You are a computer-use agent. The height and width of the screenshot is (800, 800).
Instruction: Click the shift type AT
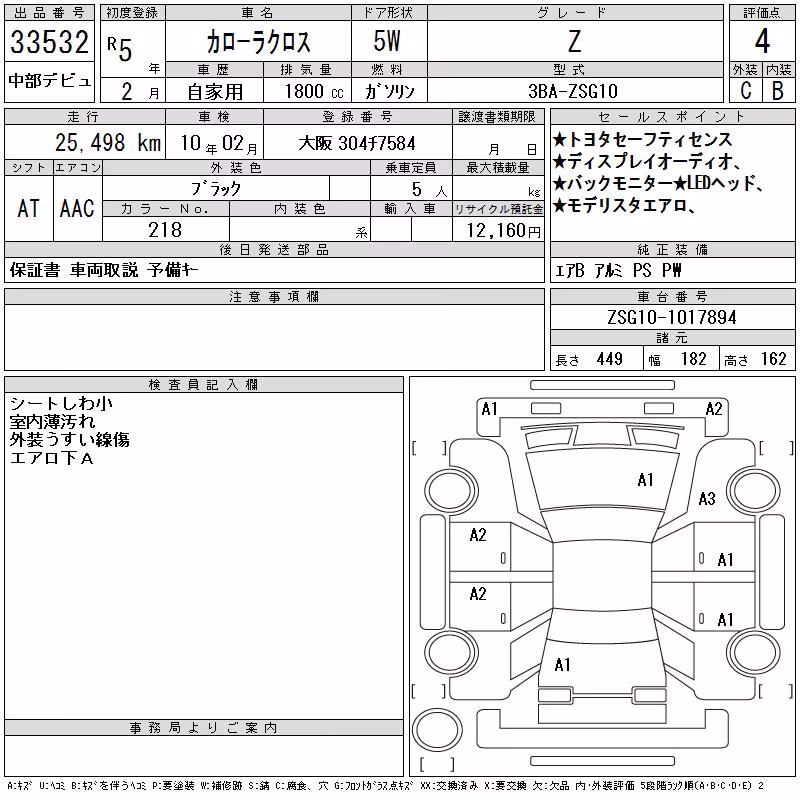tap(28, 209)
